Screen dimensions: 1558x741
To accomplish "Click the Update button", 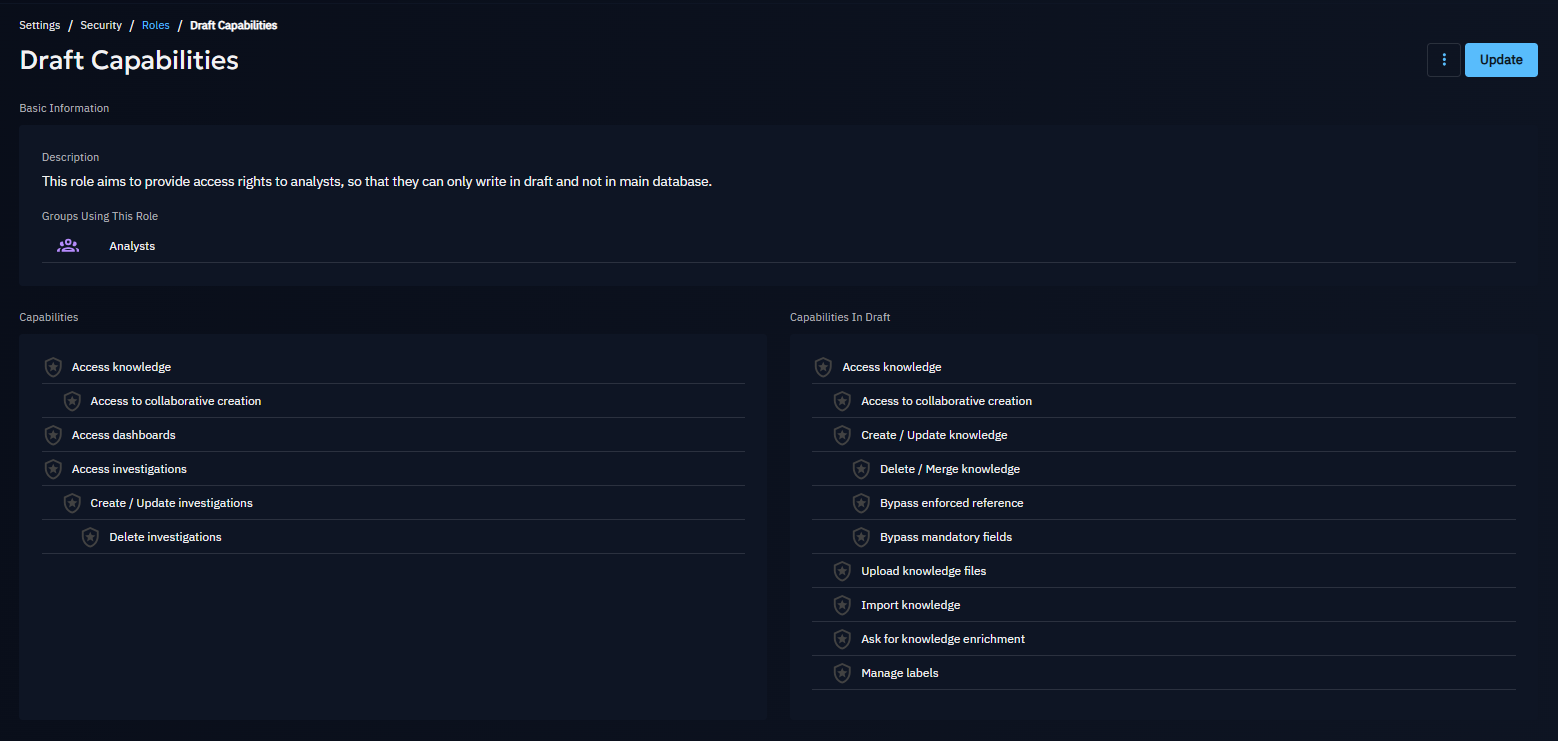I will [1500, 60].
